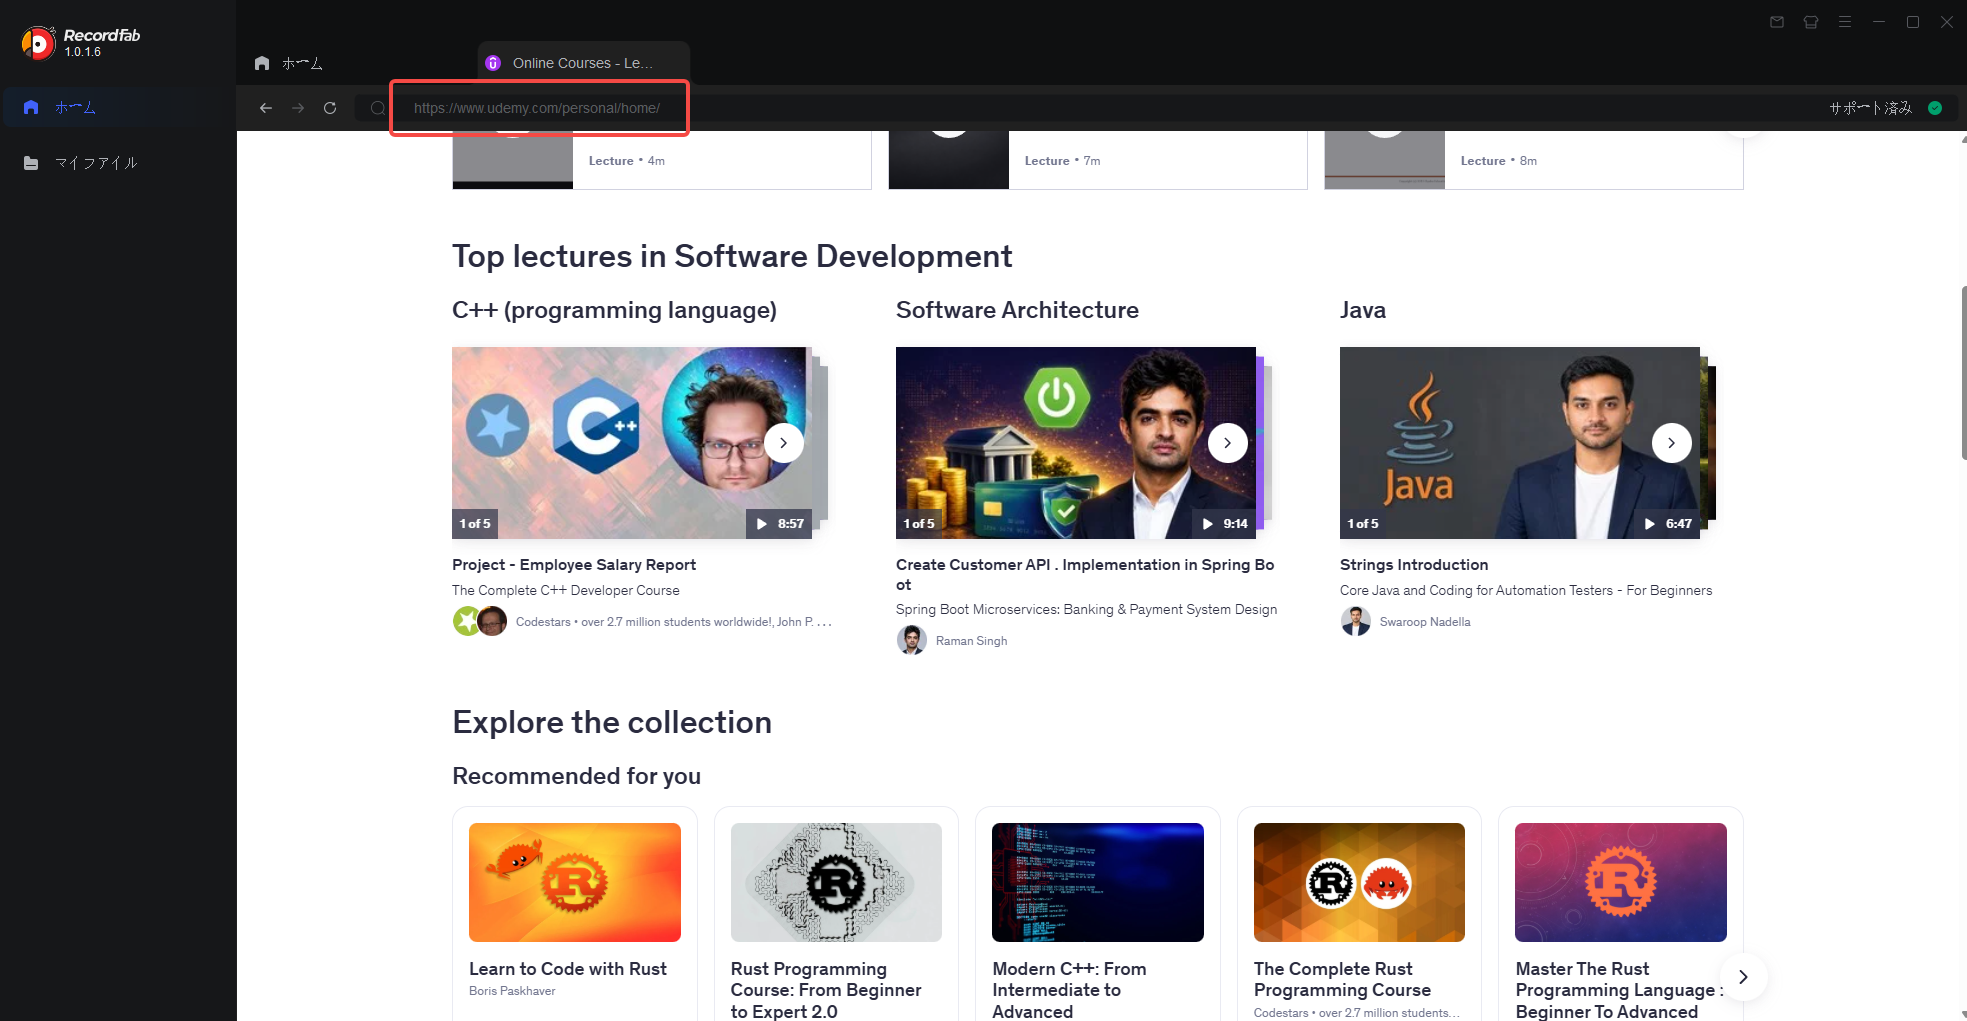Viewport: 1967px width, 1021px height.
Task: Click the サポート済み label
Action: [1870, 108]
